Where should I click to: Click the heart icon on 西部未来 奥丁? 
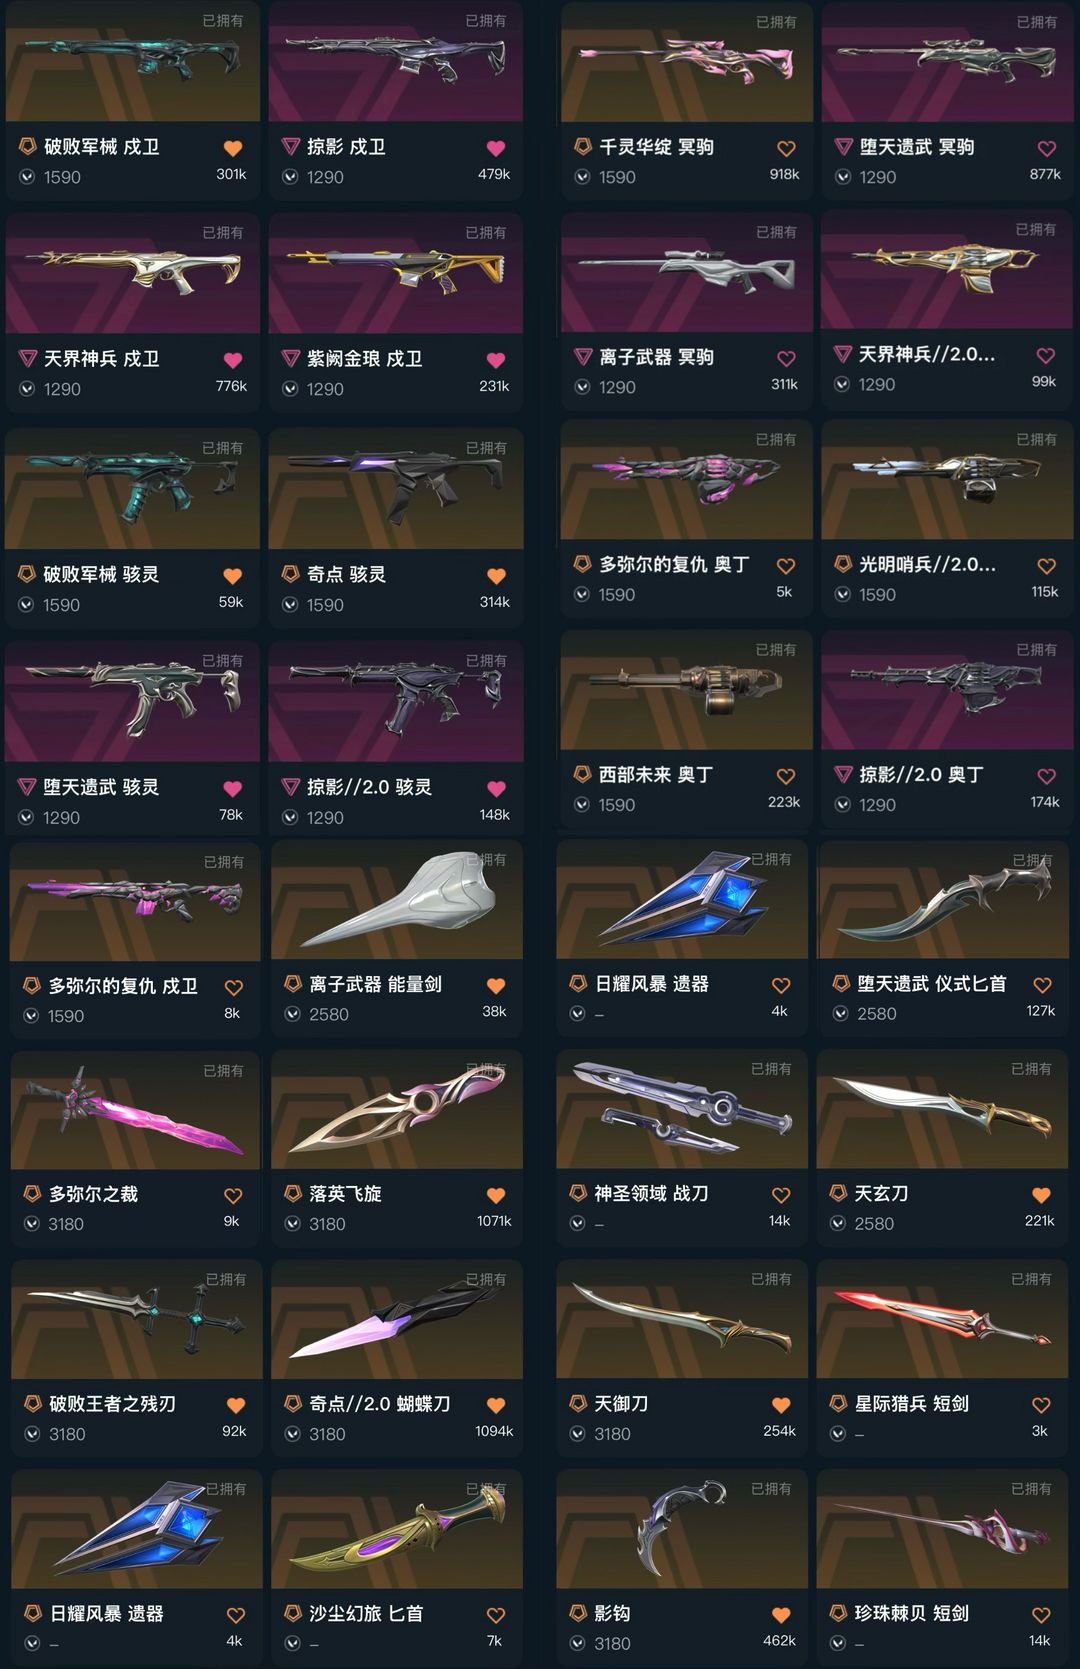click(x=786, y=776)
